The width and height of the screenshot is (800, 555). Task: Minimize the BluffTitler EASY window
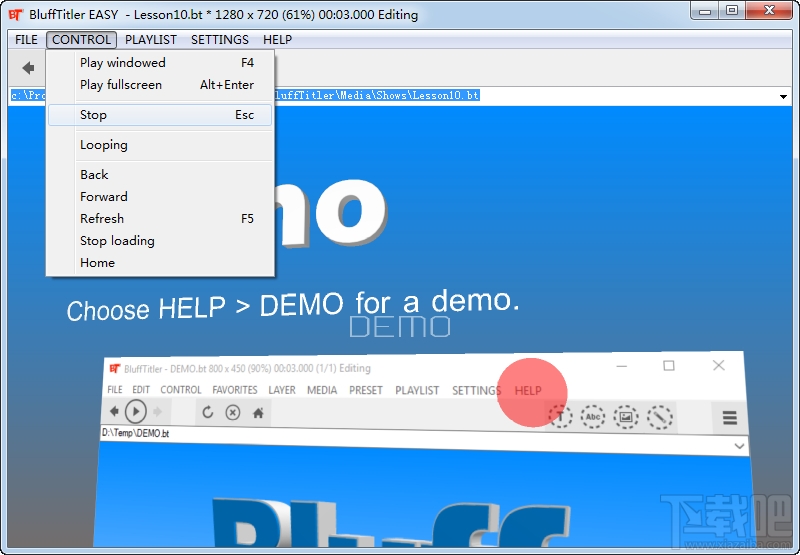coord(705,11)
